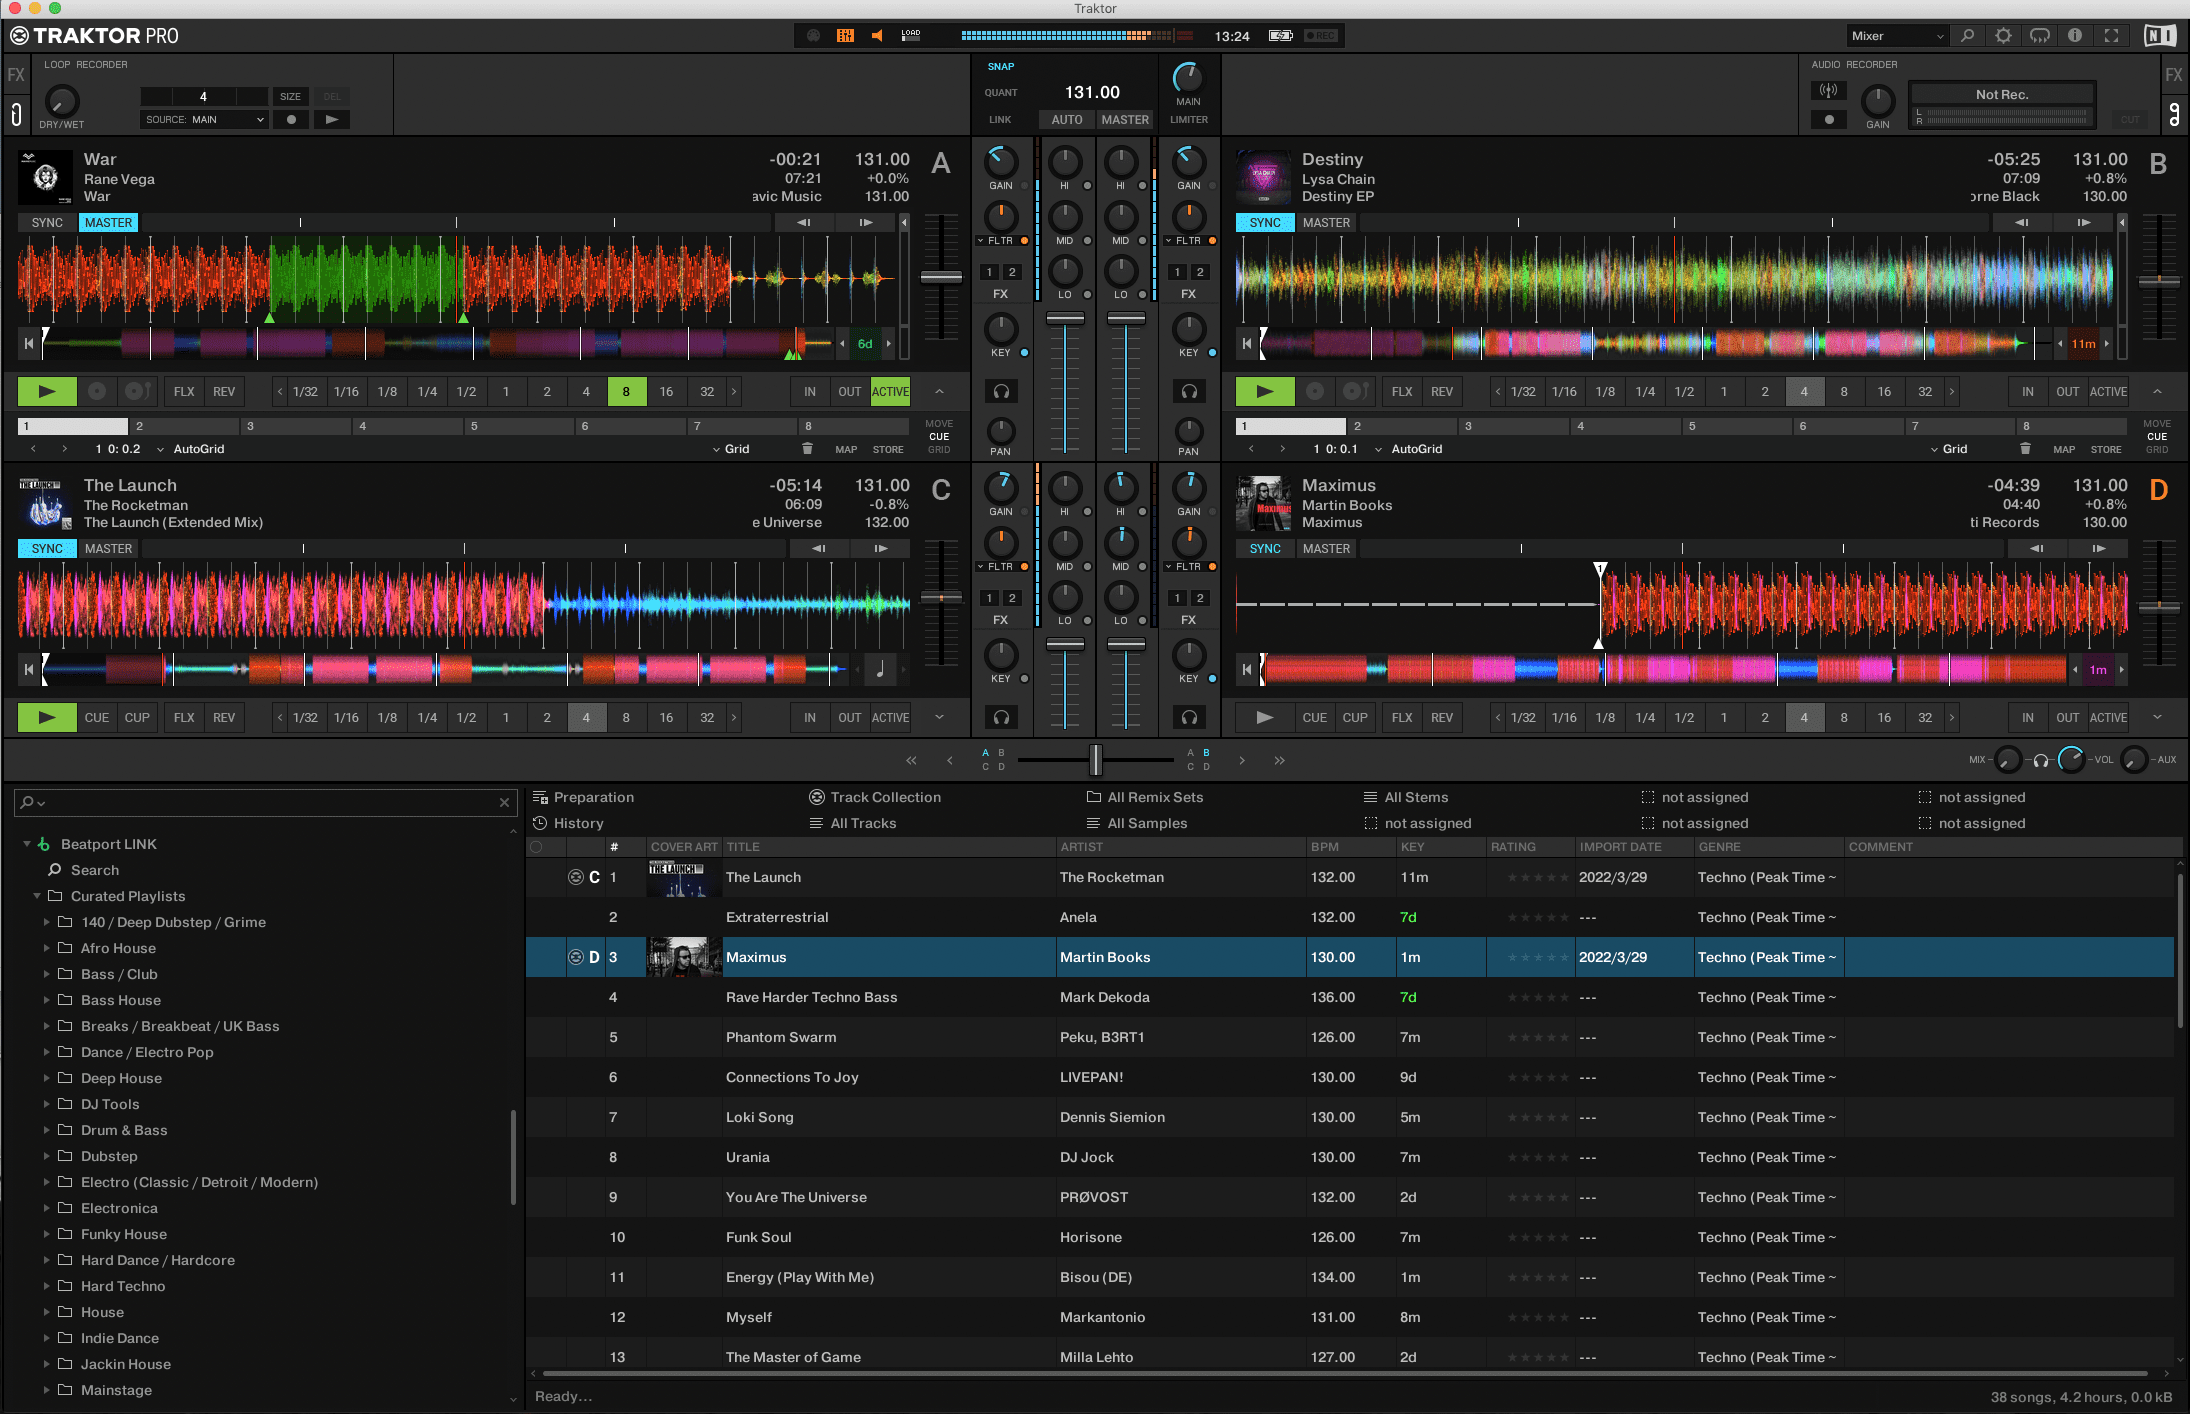2190x1414 pixels.
Task: Click STORE to save deck A grid
Action: (x=886, y=449)
